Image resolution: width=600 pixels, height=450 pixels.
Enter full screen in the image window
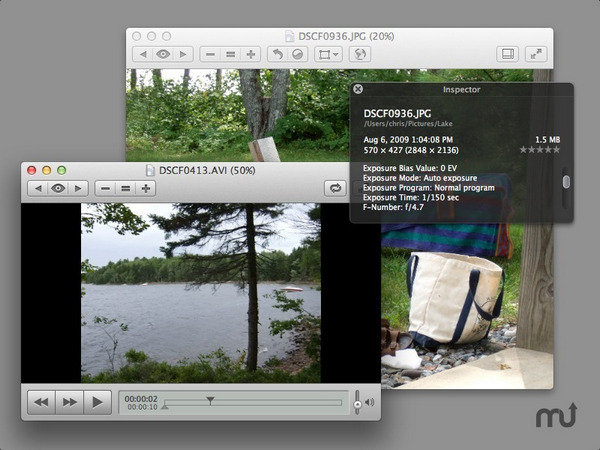[x=537, y=54]
